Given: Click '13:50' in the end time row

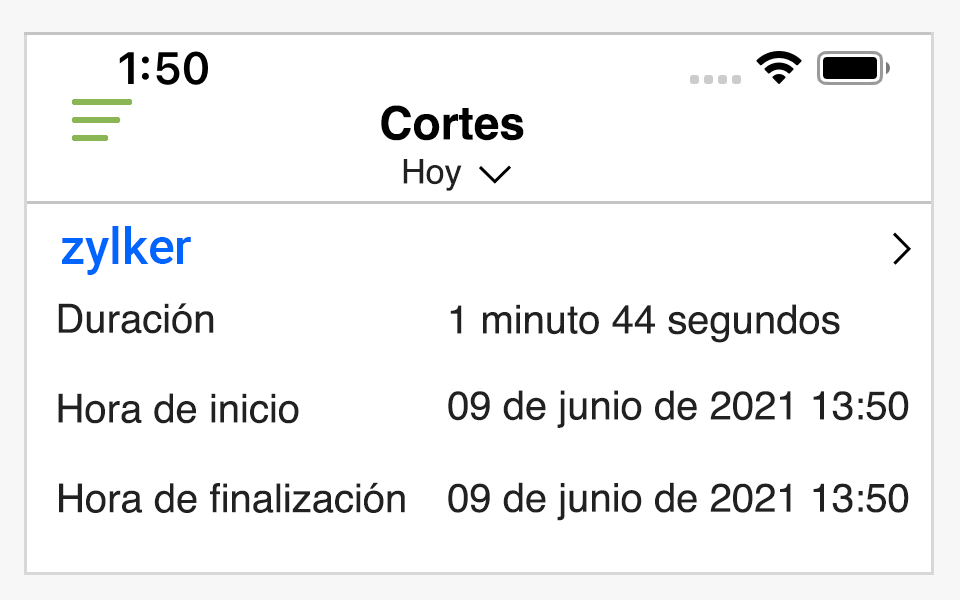Looking at the screenshot, I should (860, 497).
